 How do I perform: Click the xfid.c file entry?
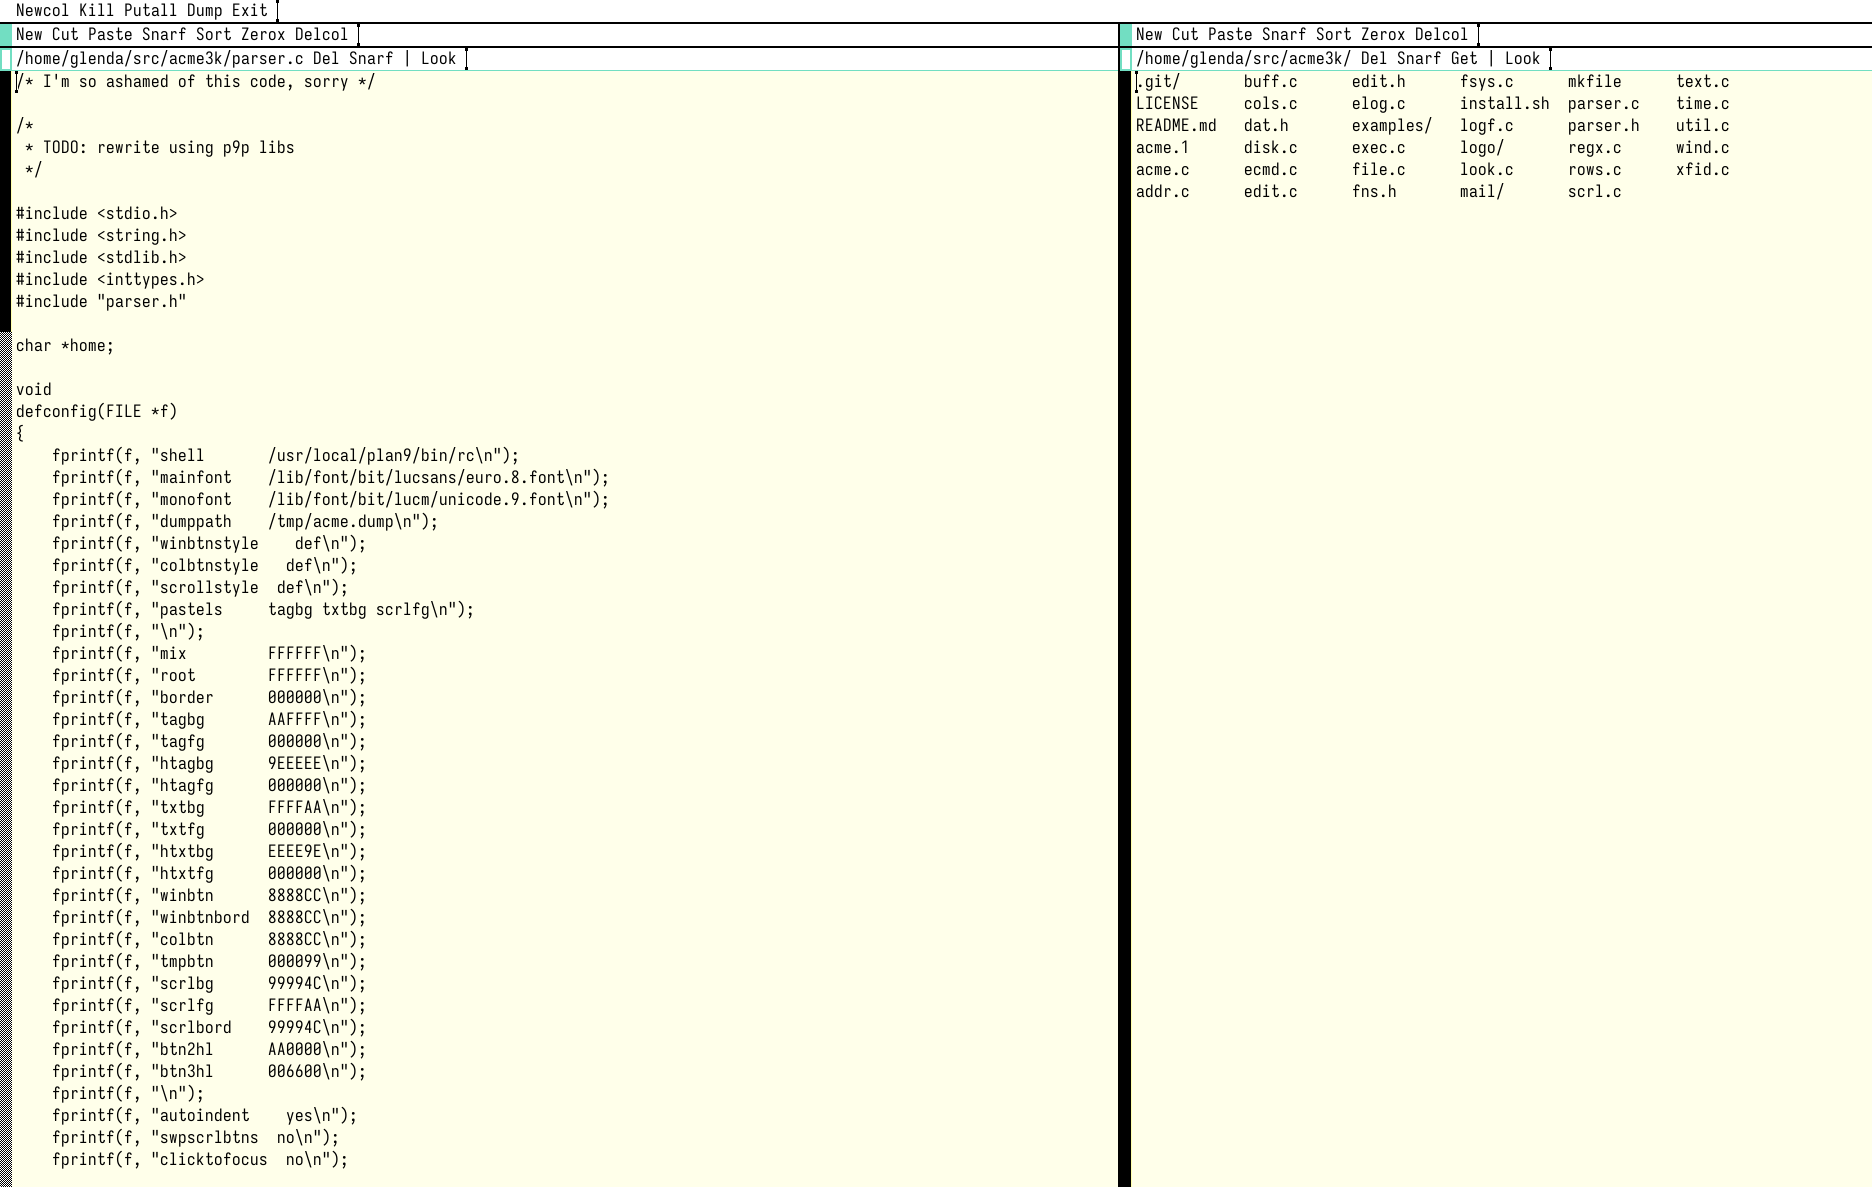tap(1703, 170)
